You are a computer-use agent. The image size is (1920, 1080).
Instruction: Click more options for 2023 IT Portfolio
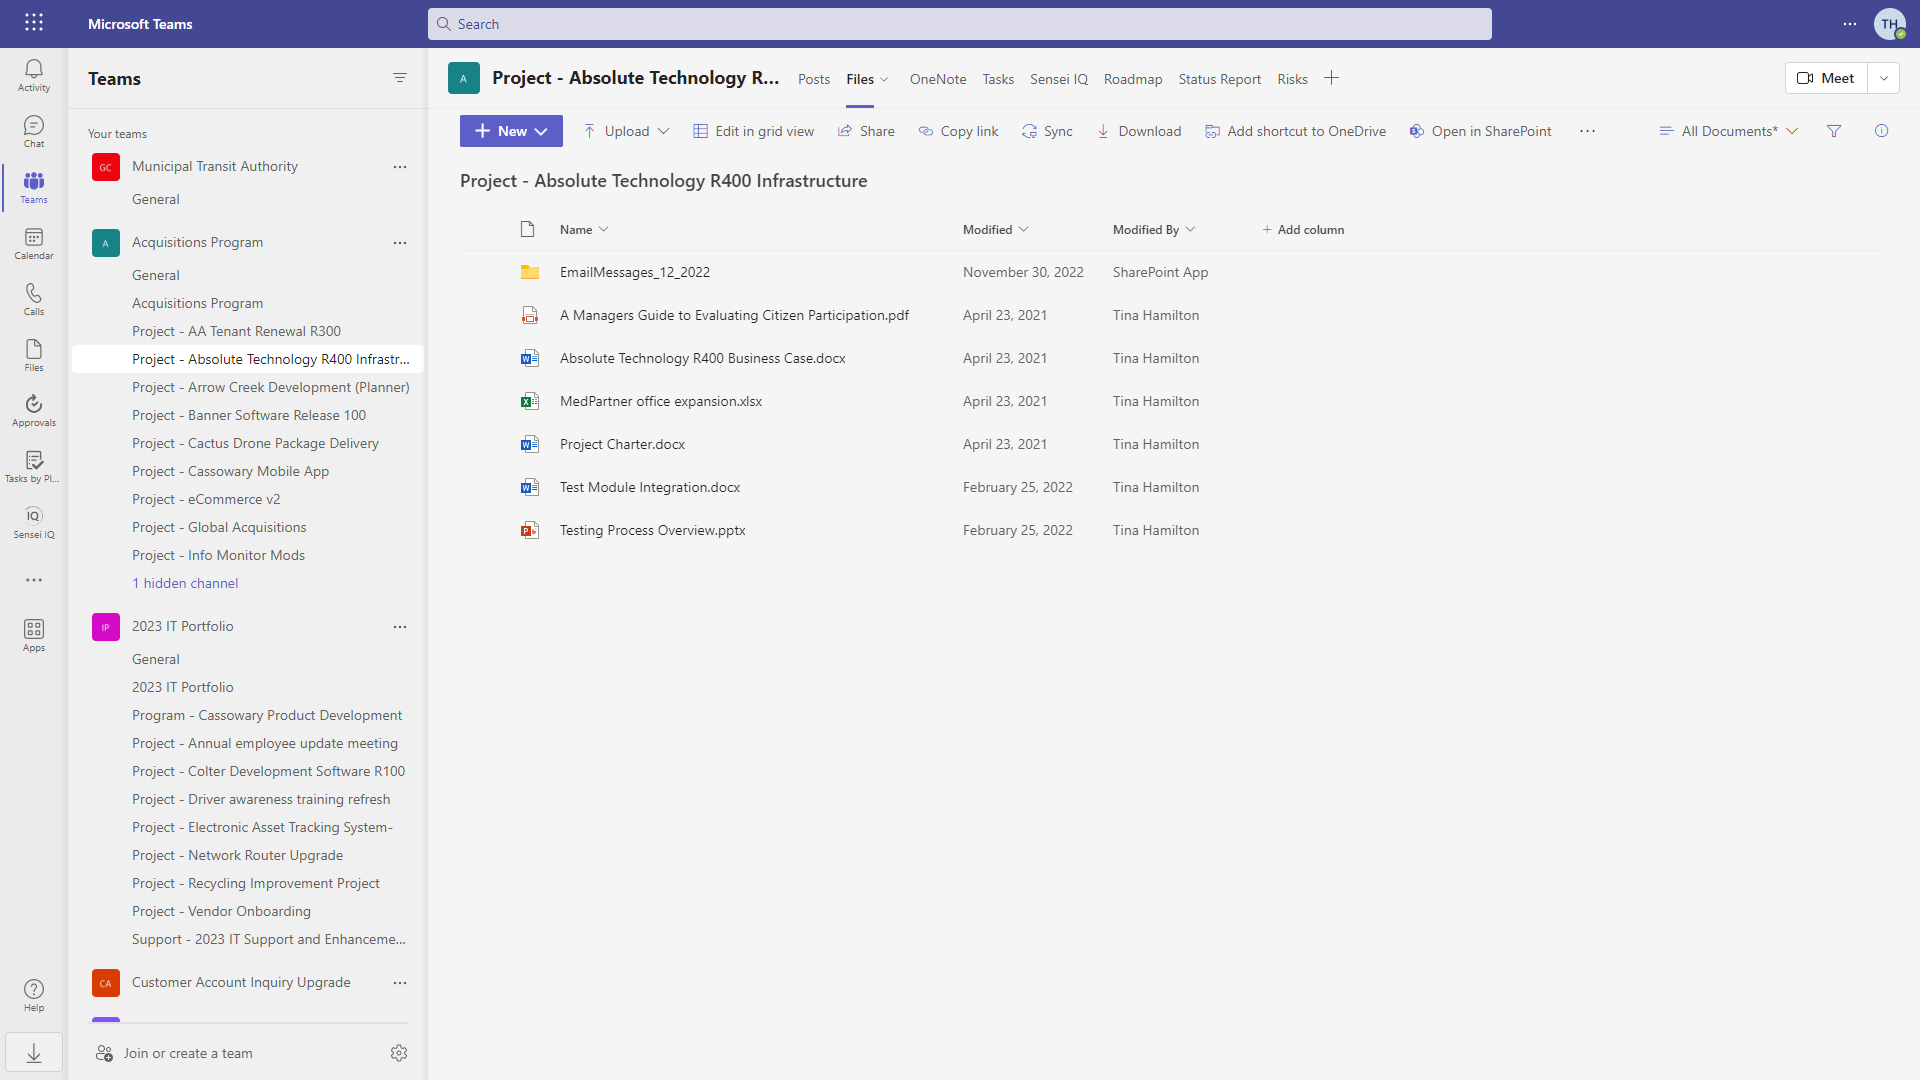click(400, 627)
